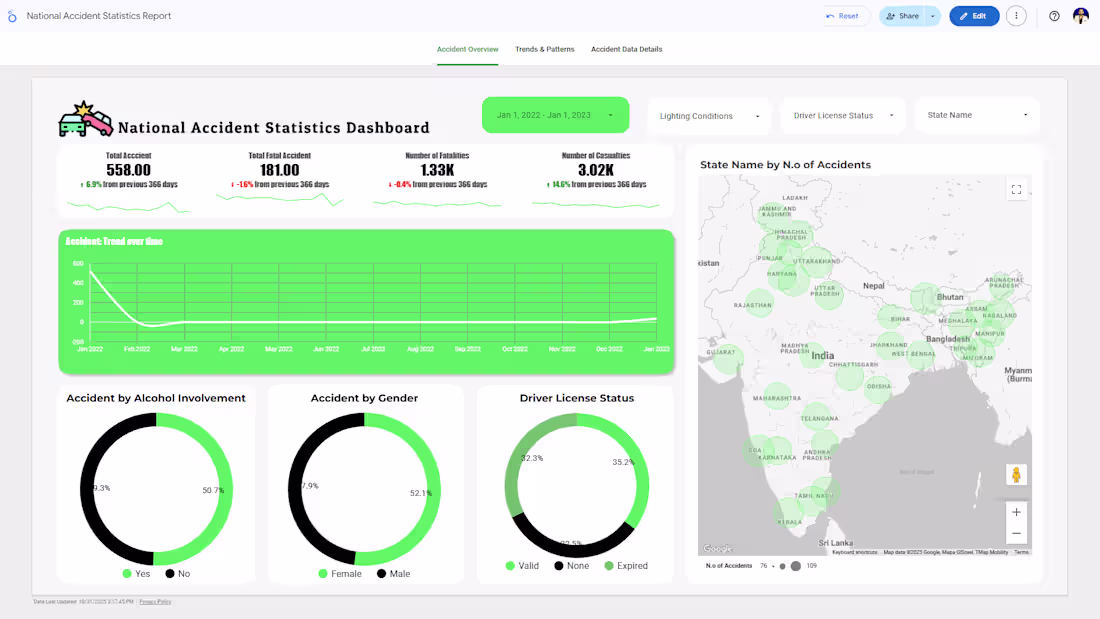Select the Valid legend swatch
Image resolution: width=1100 pixels, height=619 pixels.
[x=510, y=566]
